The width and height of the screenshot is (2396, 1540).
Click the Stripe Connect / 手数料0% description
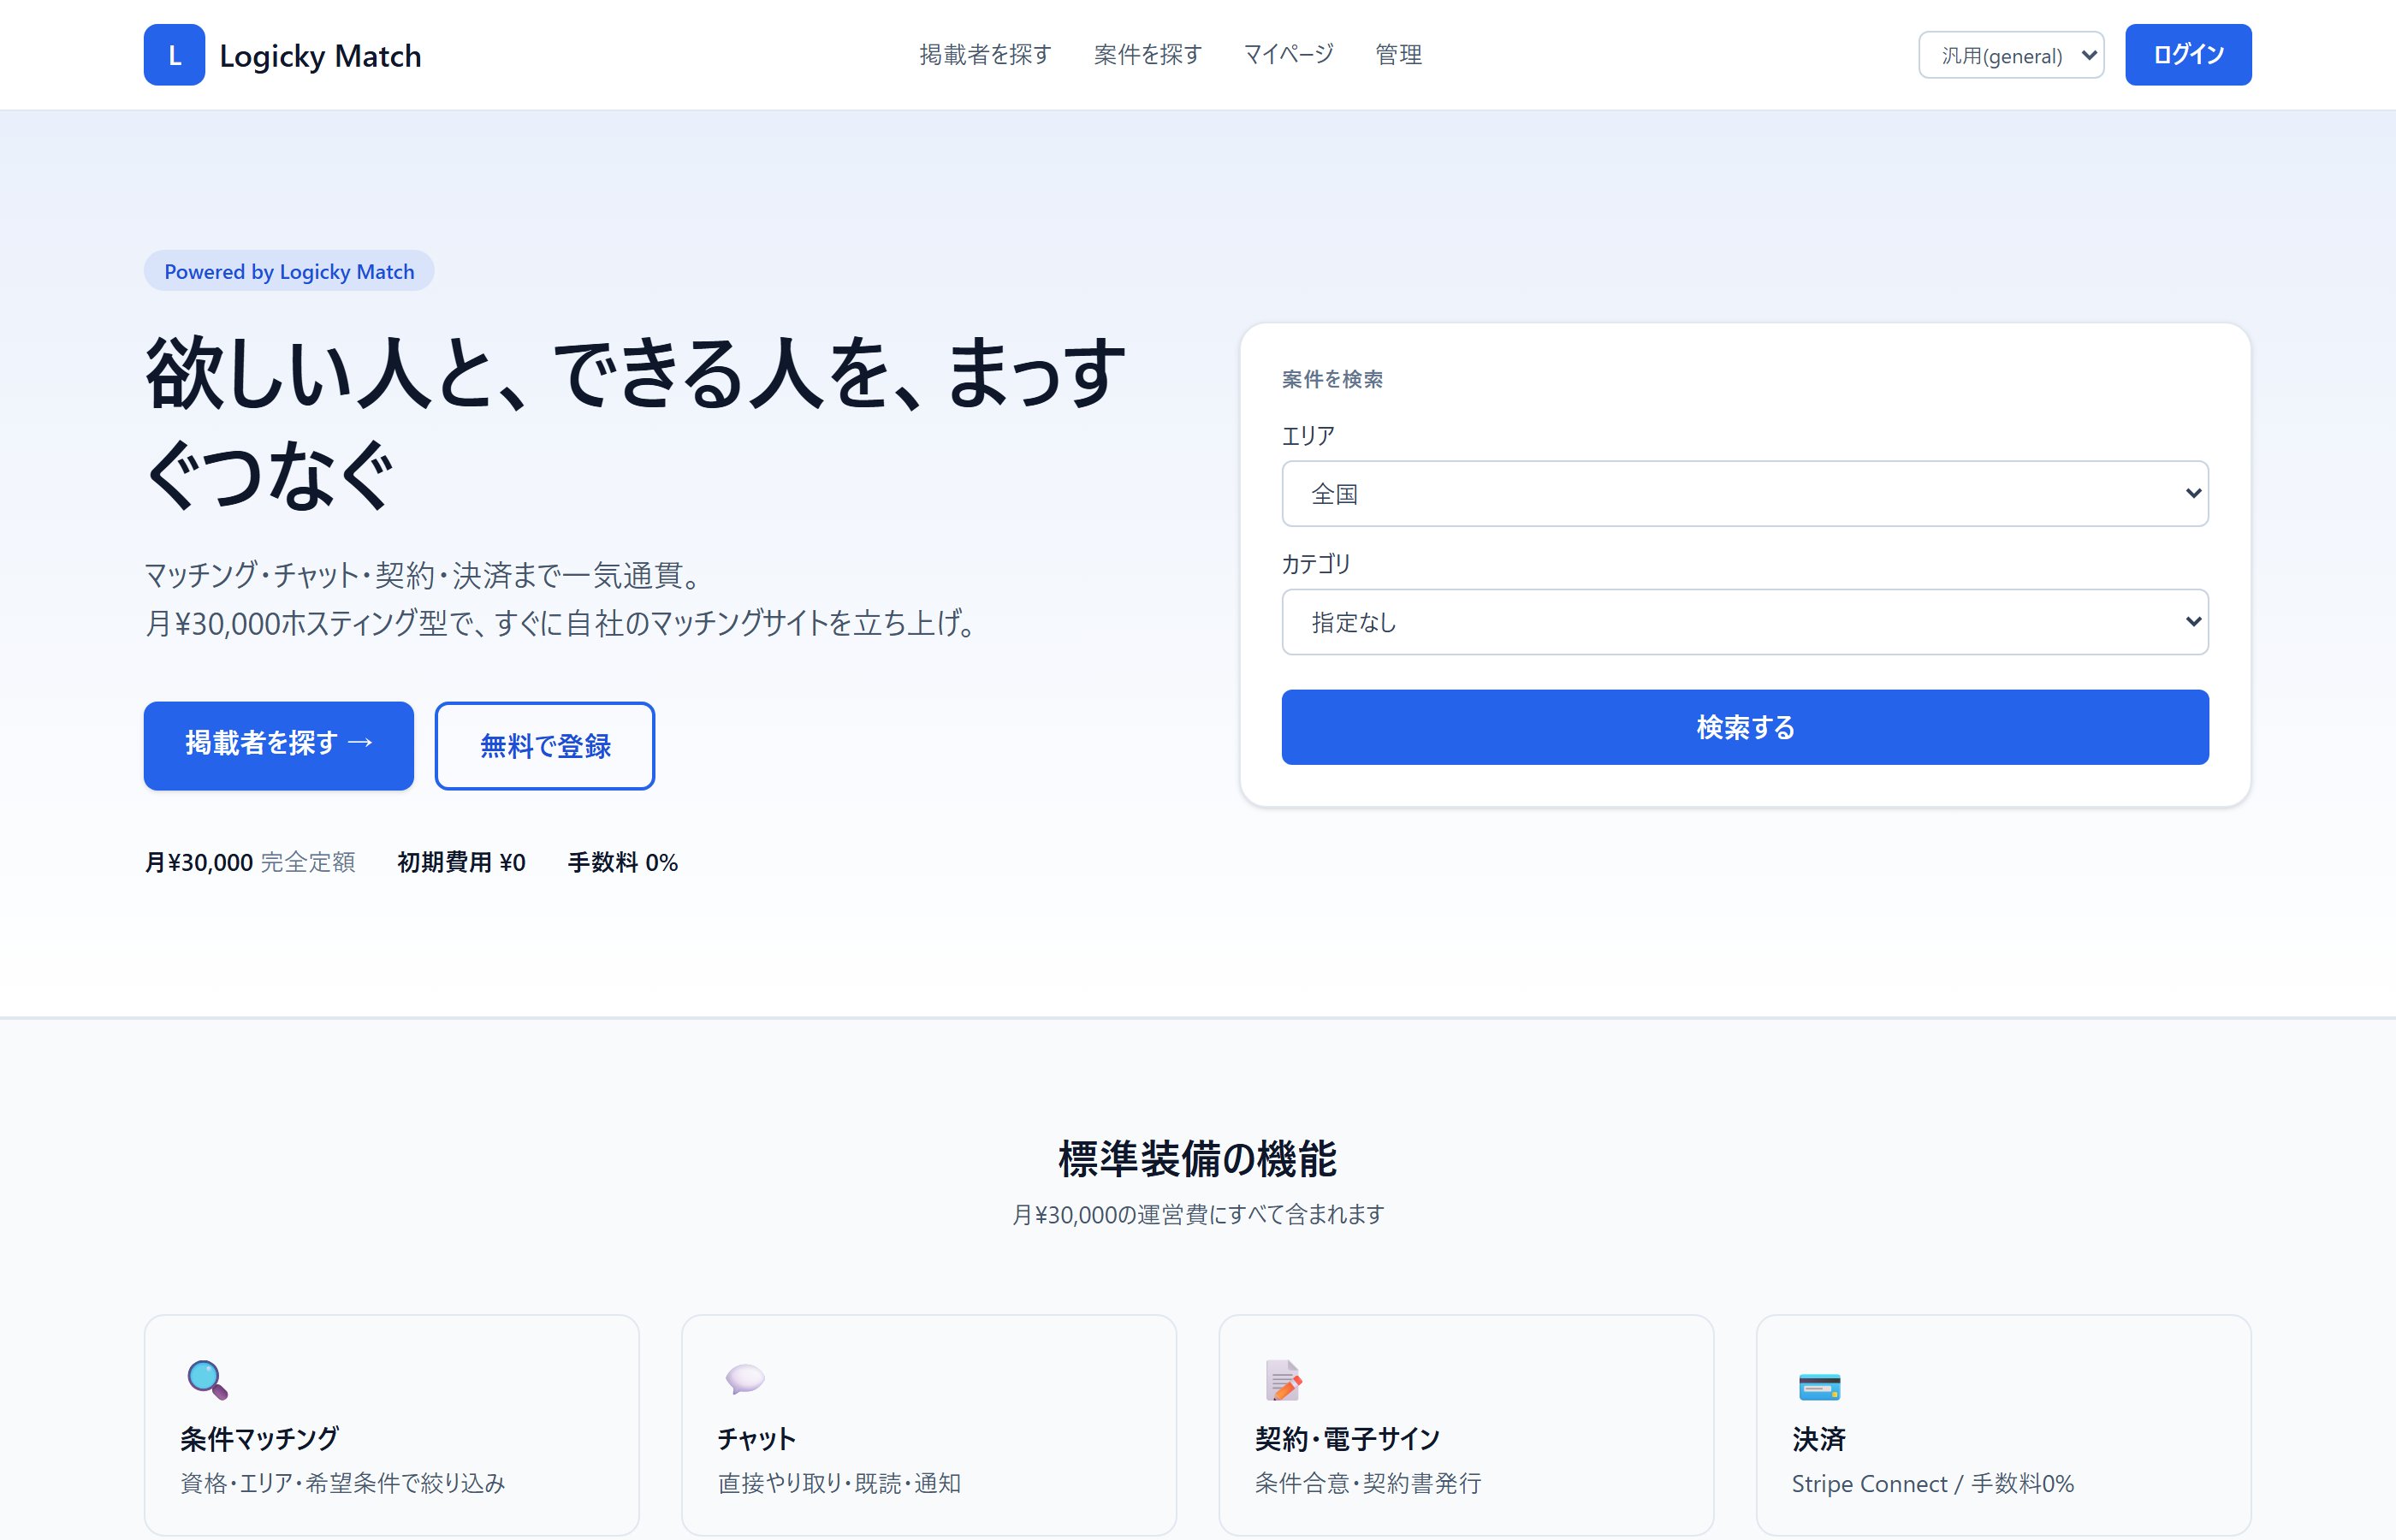pos(1933,1483)
